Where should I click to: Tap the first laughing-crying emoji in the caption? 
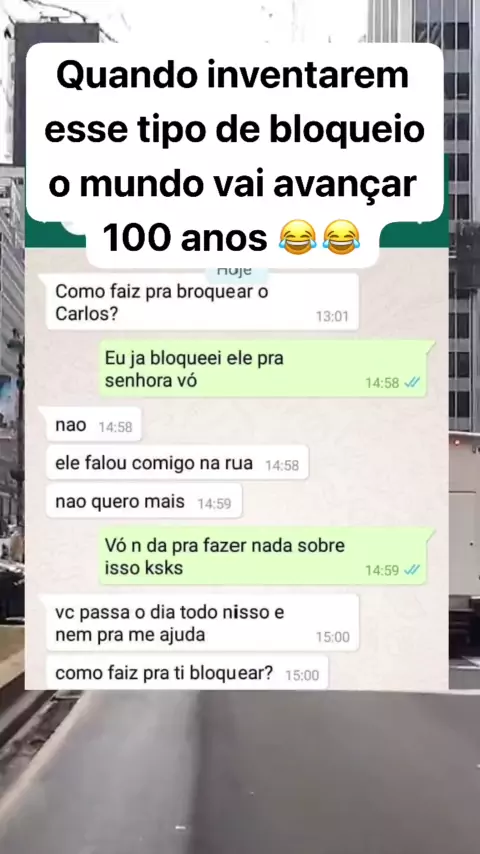pyautogui.click(x=297, y=237)
